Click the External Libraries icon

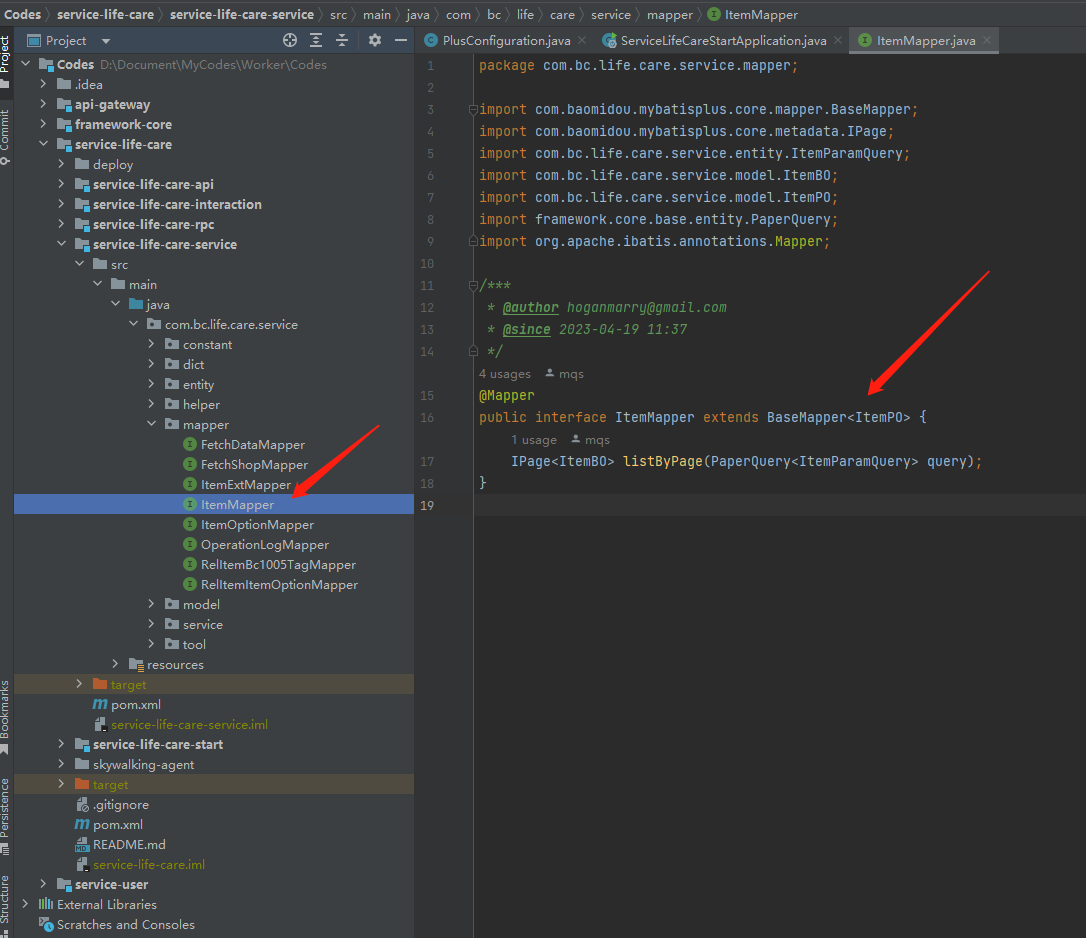pos(46,904)
